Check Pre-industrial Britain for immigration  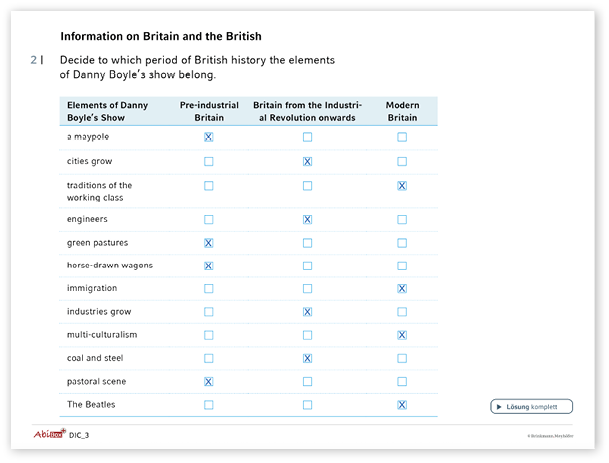click(209, 288)
